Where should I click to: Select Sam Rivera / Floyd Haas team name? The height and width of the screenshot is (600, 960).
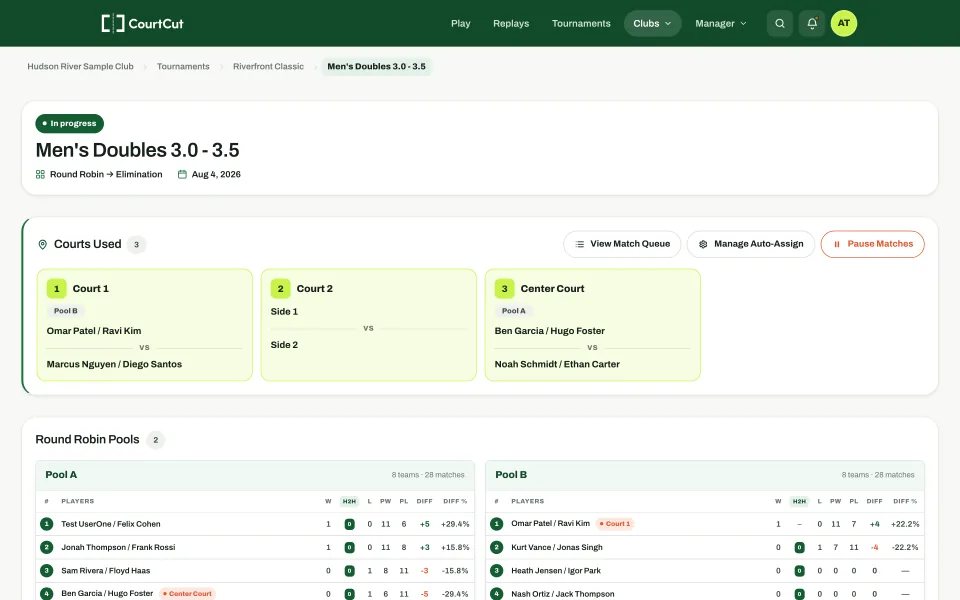tap(105, 571)
